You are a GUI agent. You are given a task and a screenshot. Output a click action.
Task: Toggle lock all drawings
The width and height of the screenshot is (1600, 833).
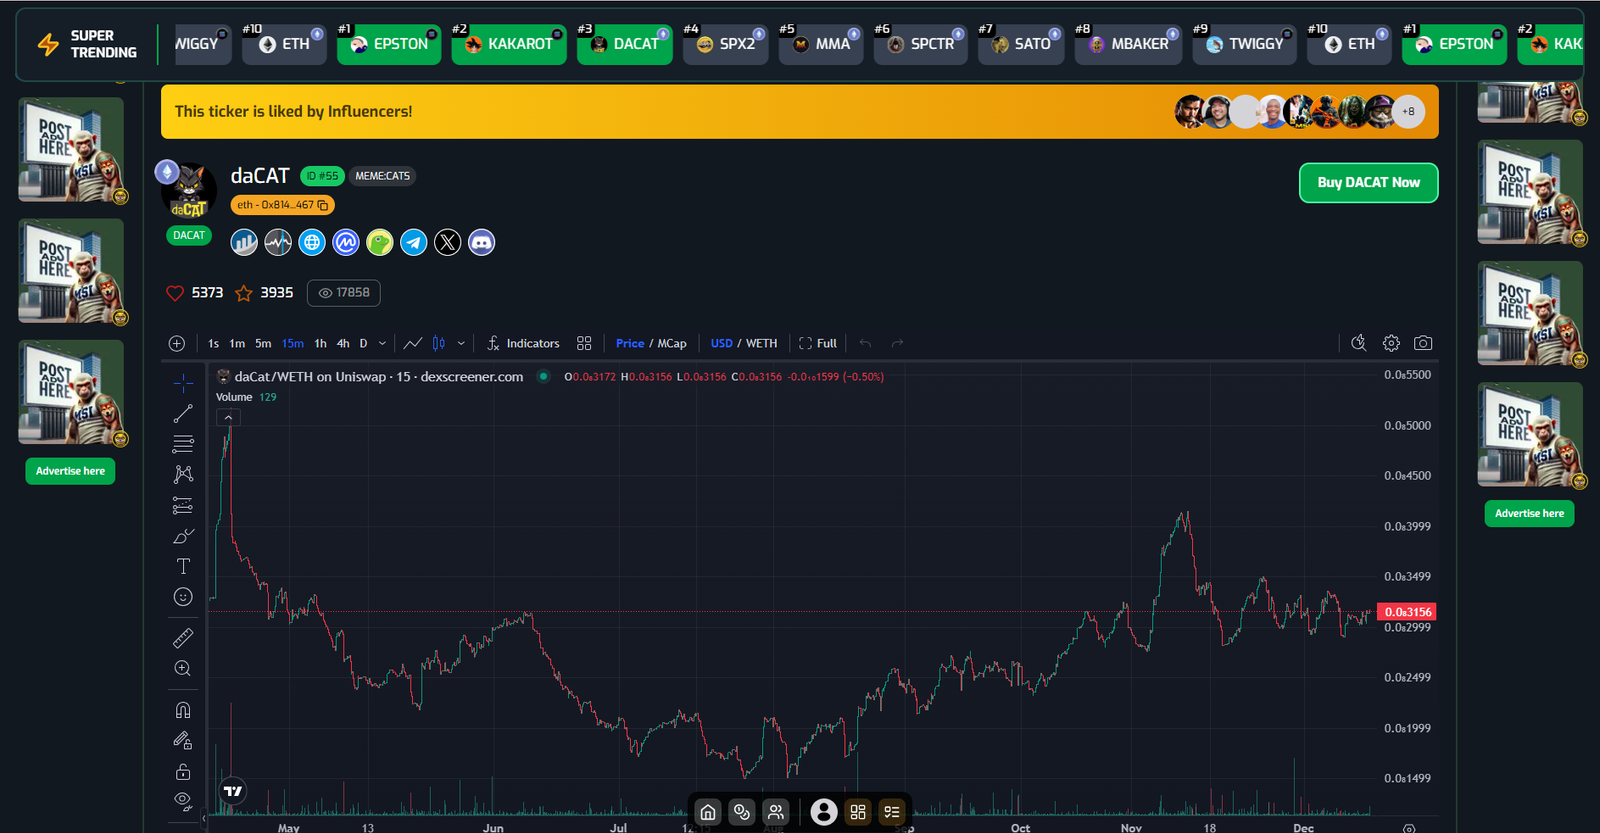[183, 772]
